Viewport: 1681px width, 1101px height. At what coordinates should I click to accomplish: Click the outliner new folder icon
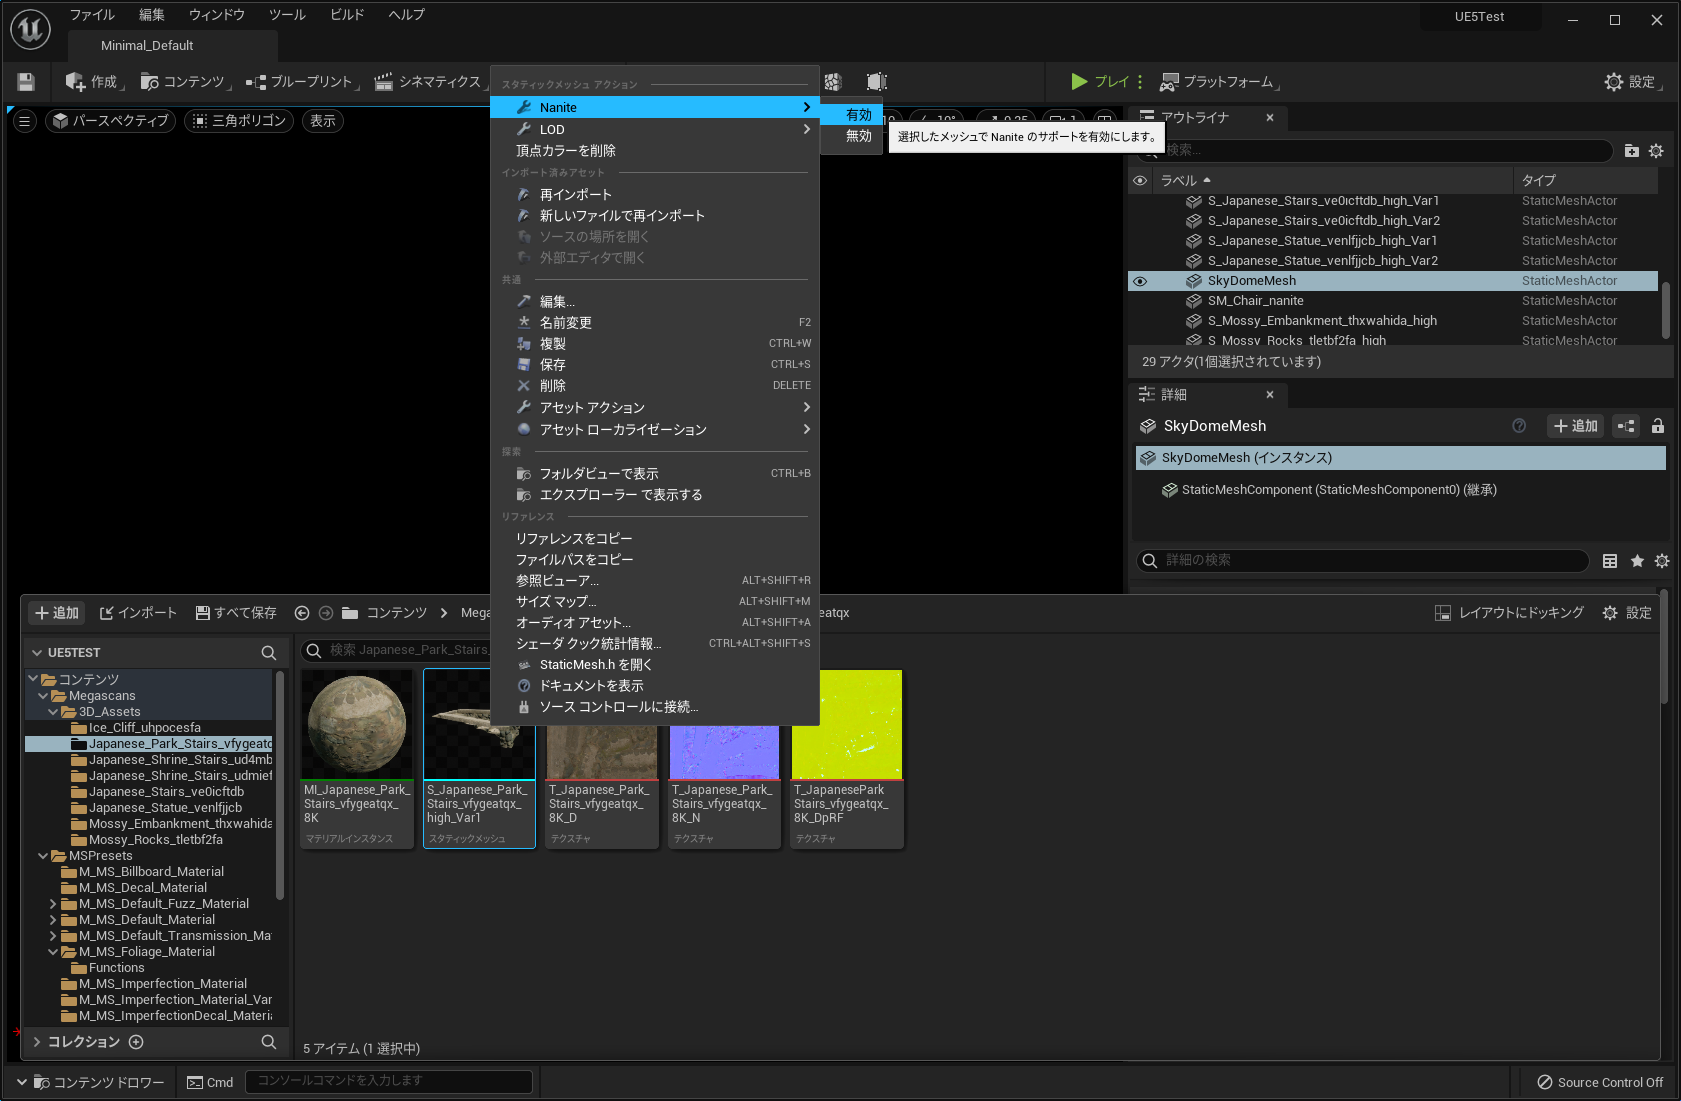point(1632,151)
